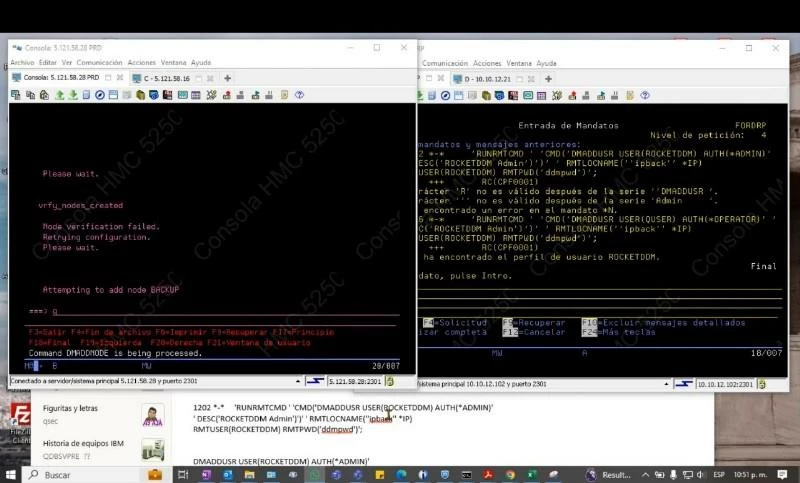The width and height of the screenshot is (800, 483).
Task: Click the paste icon in Consola window toolbar
Action: tap(44, 95)
